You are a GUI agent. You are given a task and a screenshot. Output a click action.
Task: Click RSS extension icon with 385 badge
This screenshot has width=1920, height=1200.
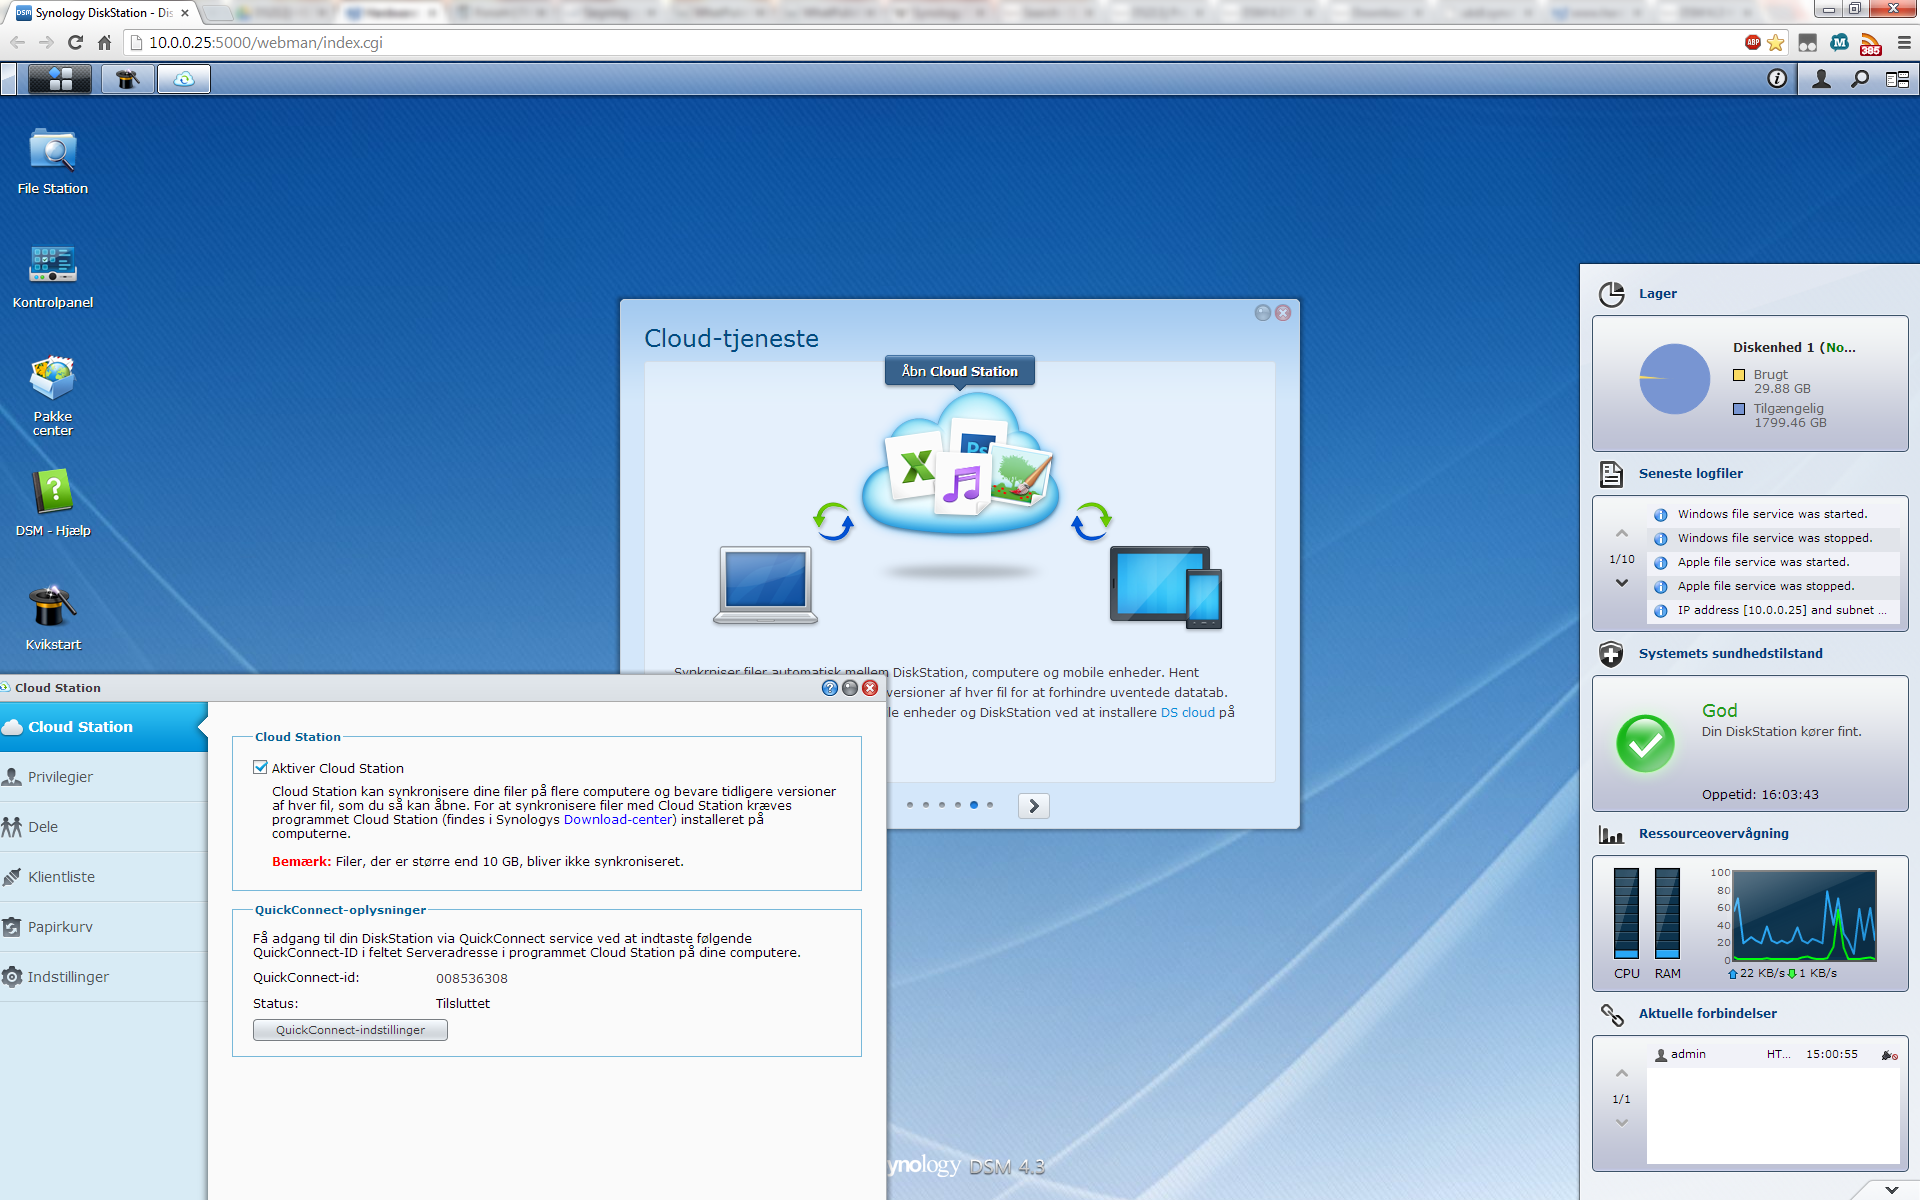tap(1870, 43)
